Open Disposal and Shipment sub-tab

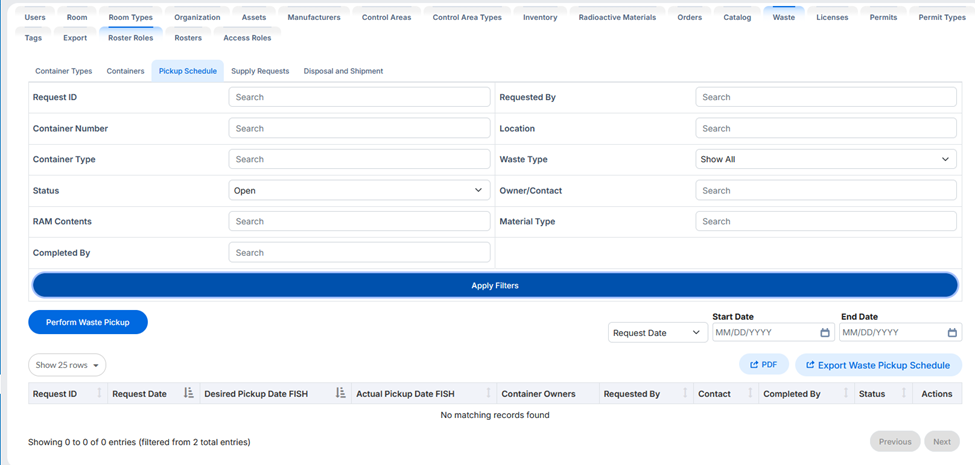click(343, 71)
